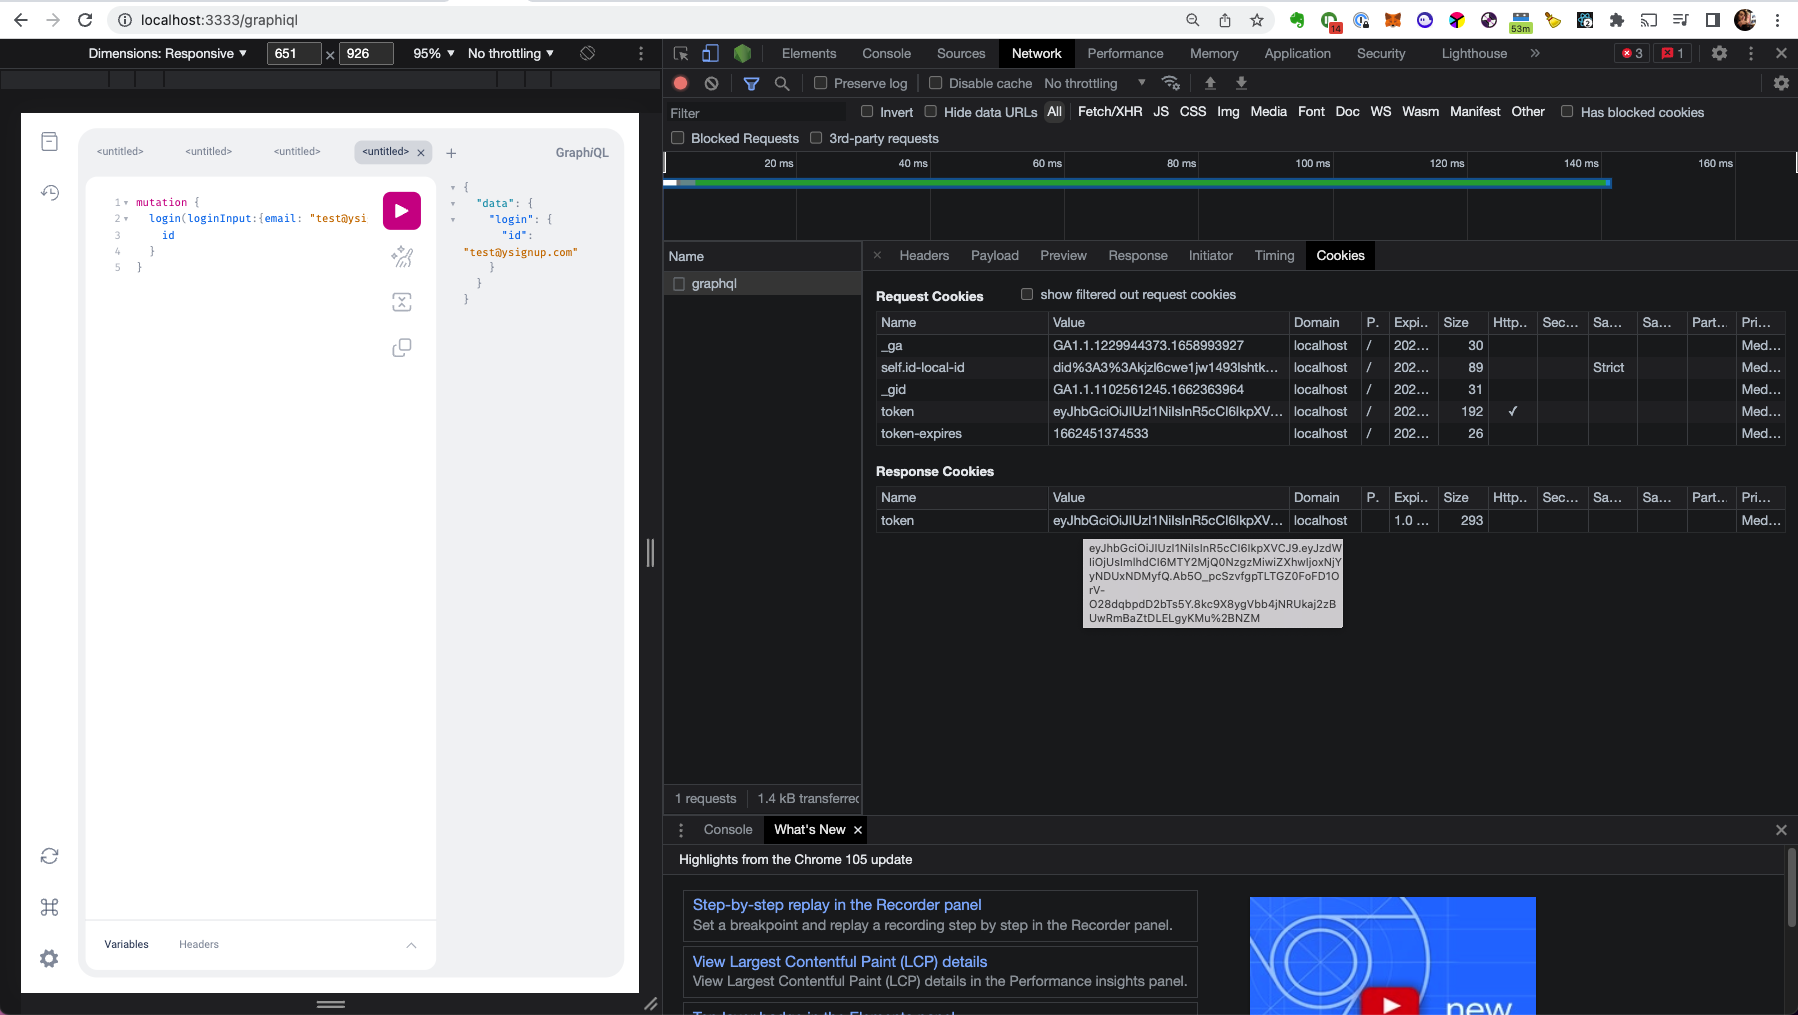Open View Largest Contentful Paint details link

840,962
